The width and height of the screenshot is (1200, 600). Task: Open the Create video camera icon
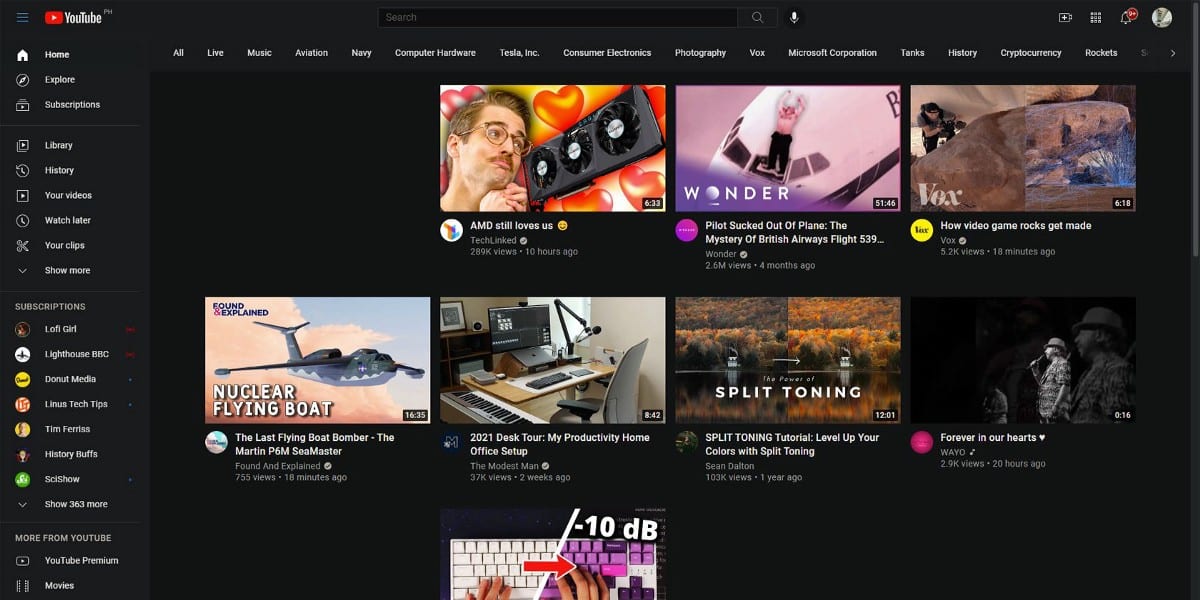pyautogui.click(x=1065, y=17)
